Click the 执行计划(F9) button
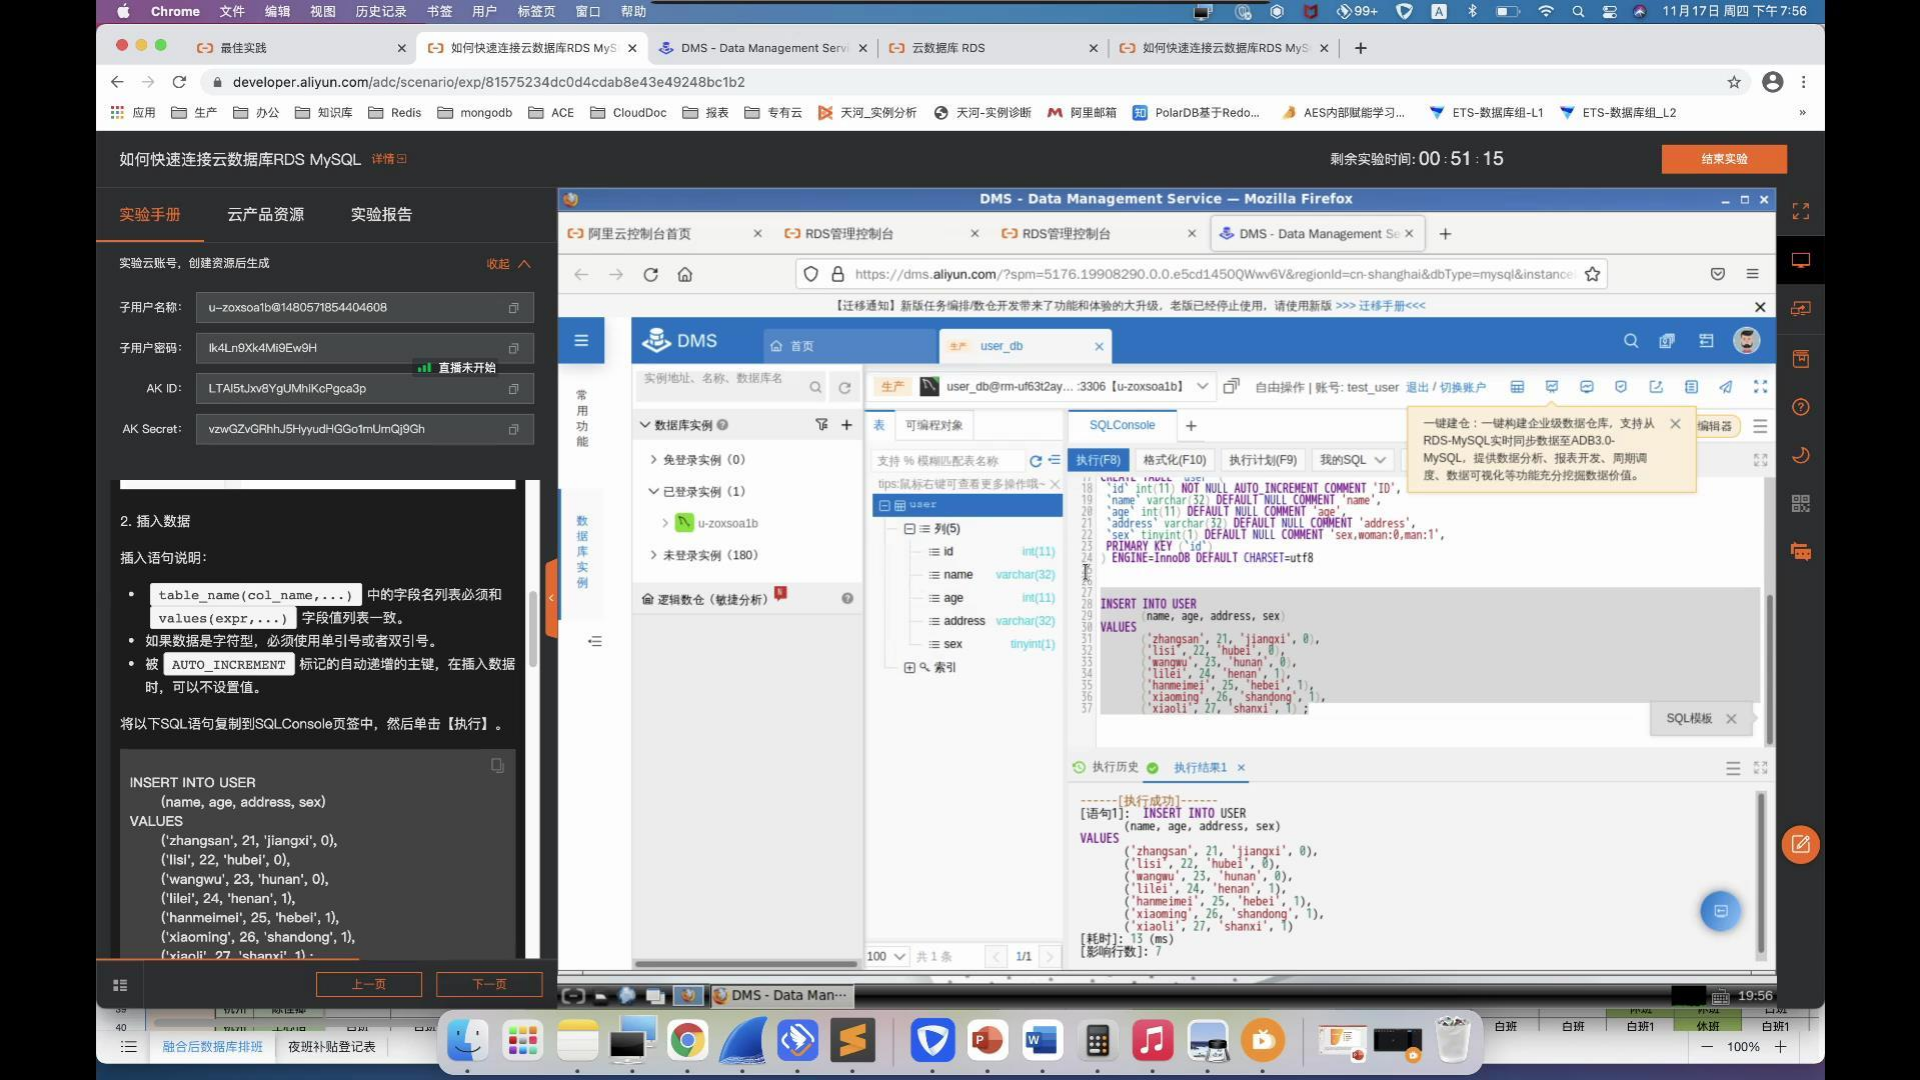Image resolution: width=1920 pixels, height=1080 pixels. (1262, 460)
